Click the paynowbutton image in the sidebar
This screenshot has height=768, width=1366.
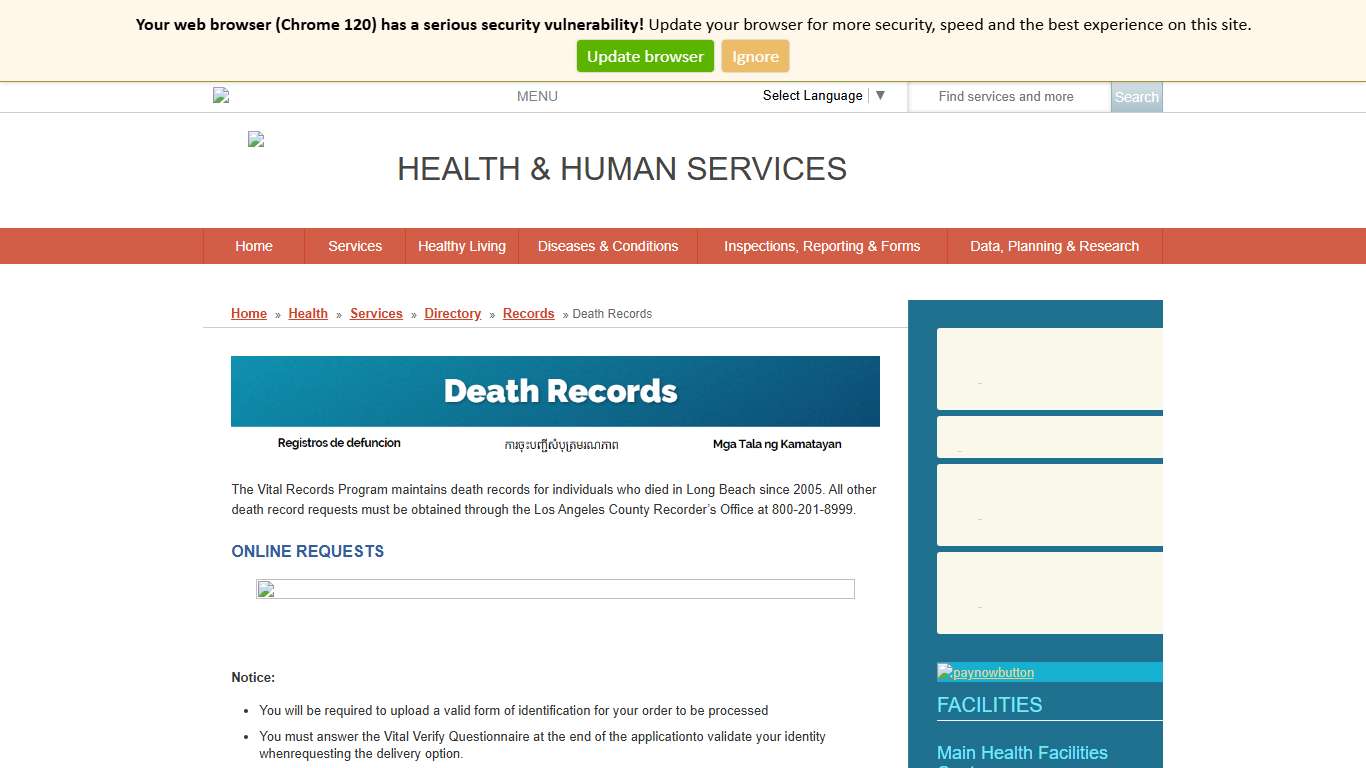[x=985, y=672]
